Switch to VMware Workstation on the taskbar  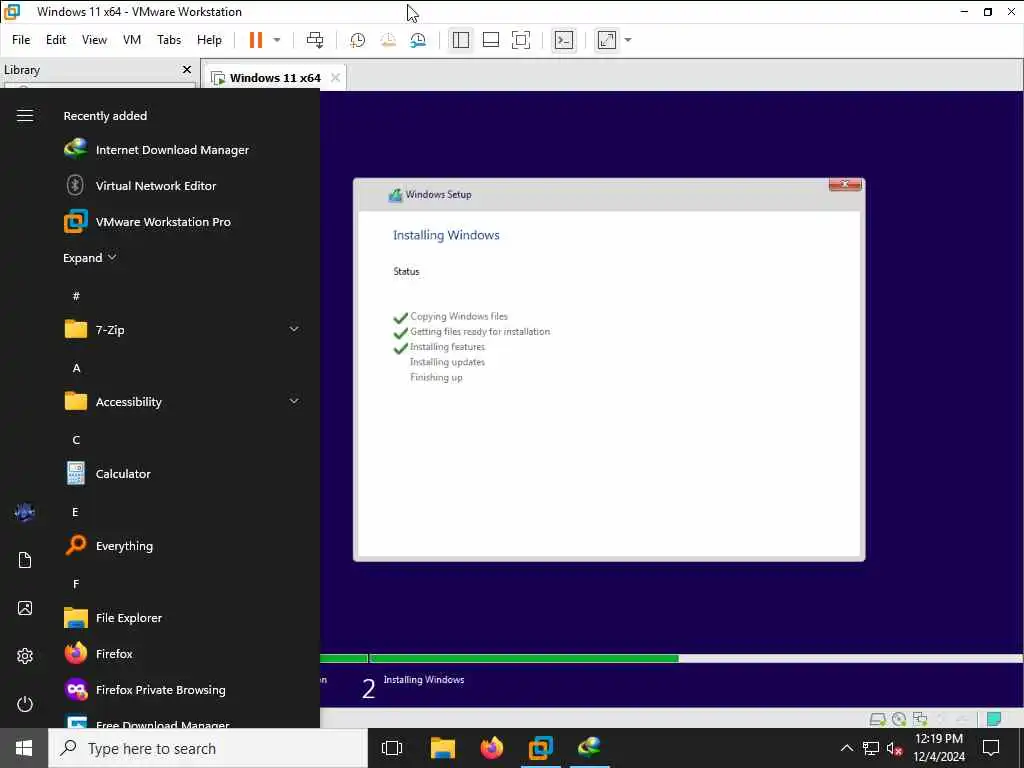click(x=541, y=748)
